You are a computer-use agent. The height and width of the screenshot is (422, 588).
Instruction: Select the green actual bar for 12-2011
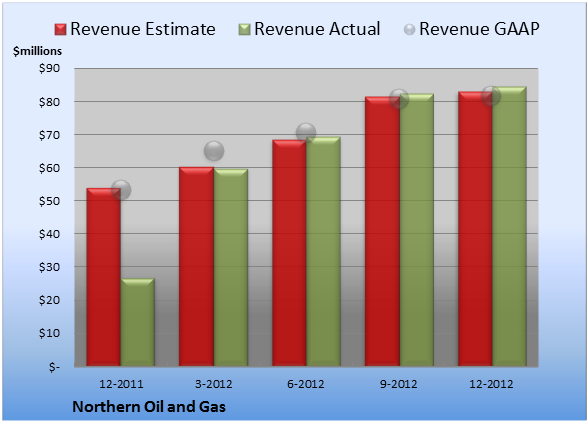tap(138, 322)
